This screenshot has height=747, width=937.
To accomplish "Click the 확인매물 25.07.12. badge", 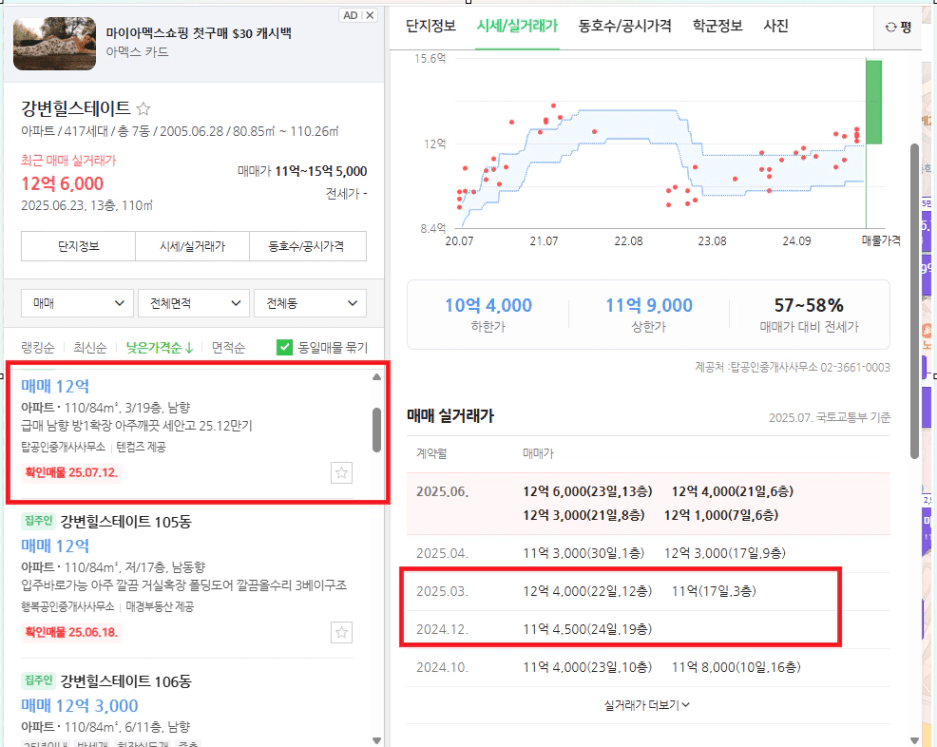I will click(72, 473).
